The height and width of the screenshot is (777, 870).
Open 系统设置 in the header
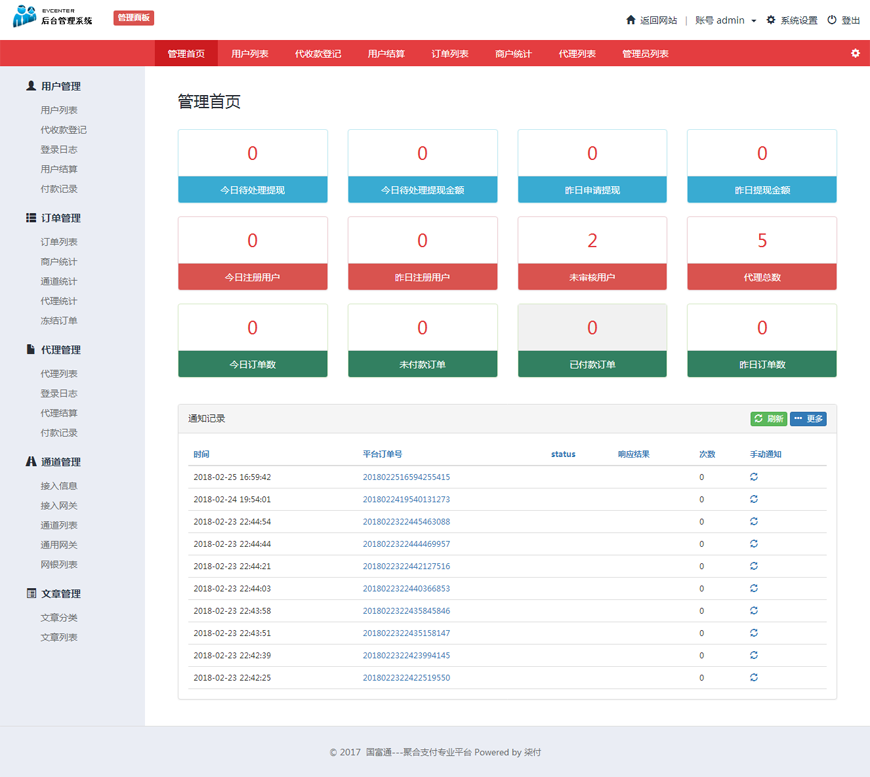(x=799, y=21)
